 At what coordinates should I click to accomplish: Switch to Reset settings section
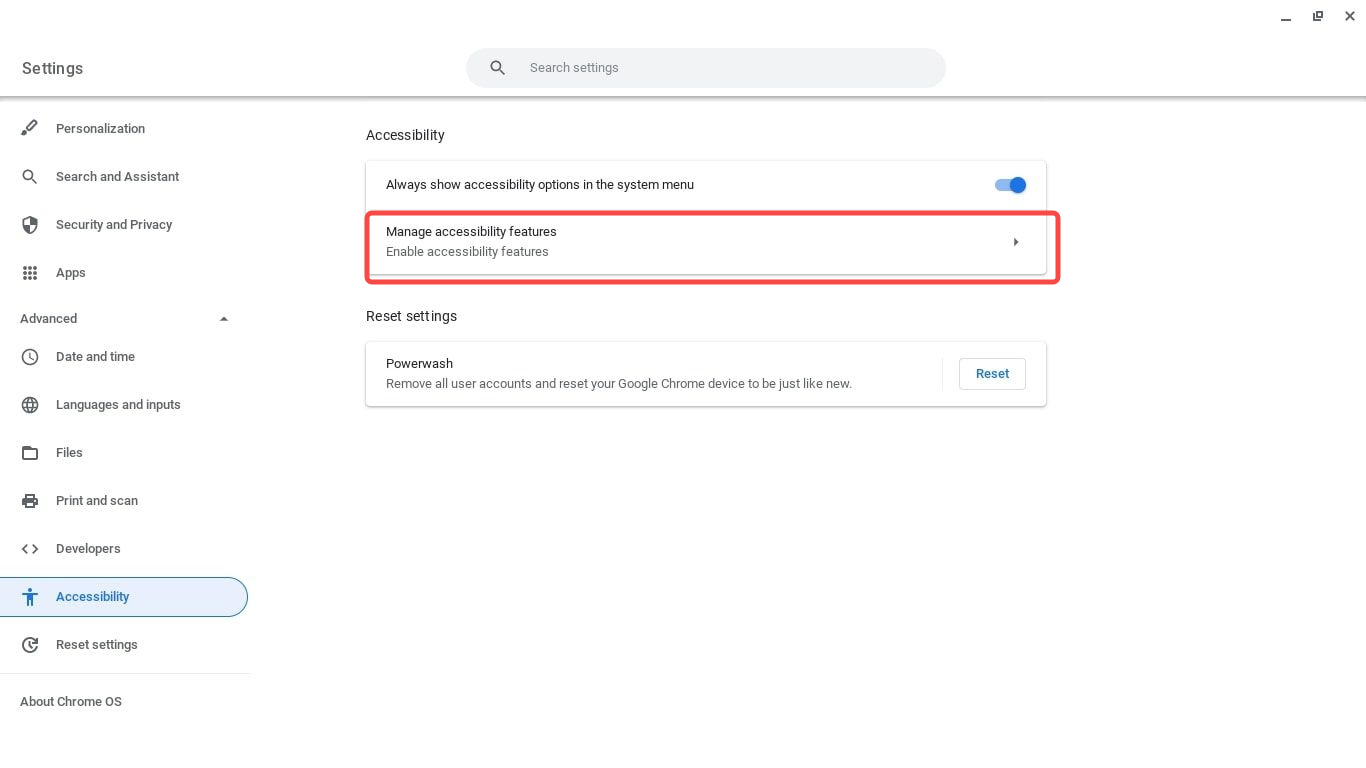96,644
